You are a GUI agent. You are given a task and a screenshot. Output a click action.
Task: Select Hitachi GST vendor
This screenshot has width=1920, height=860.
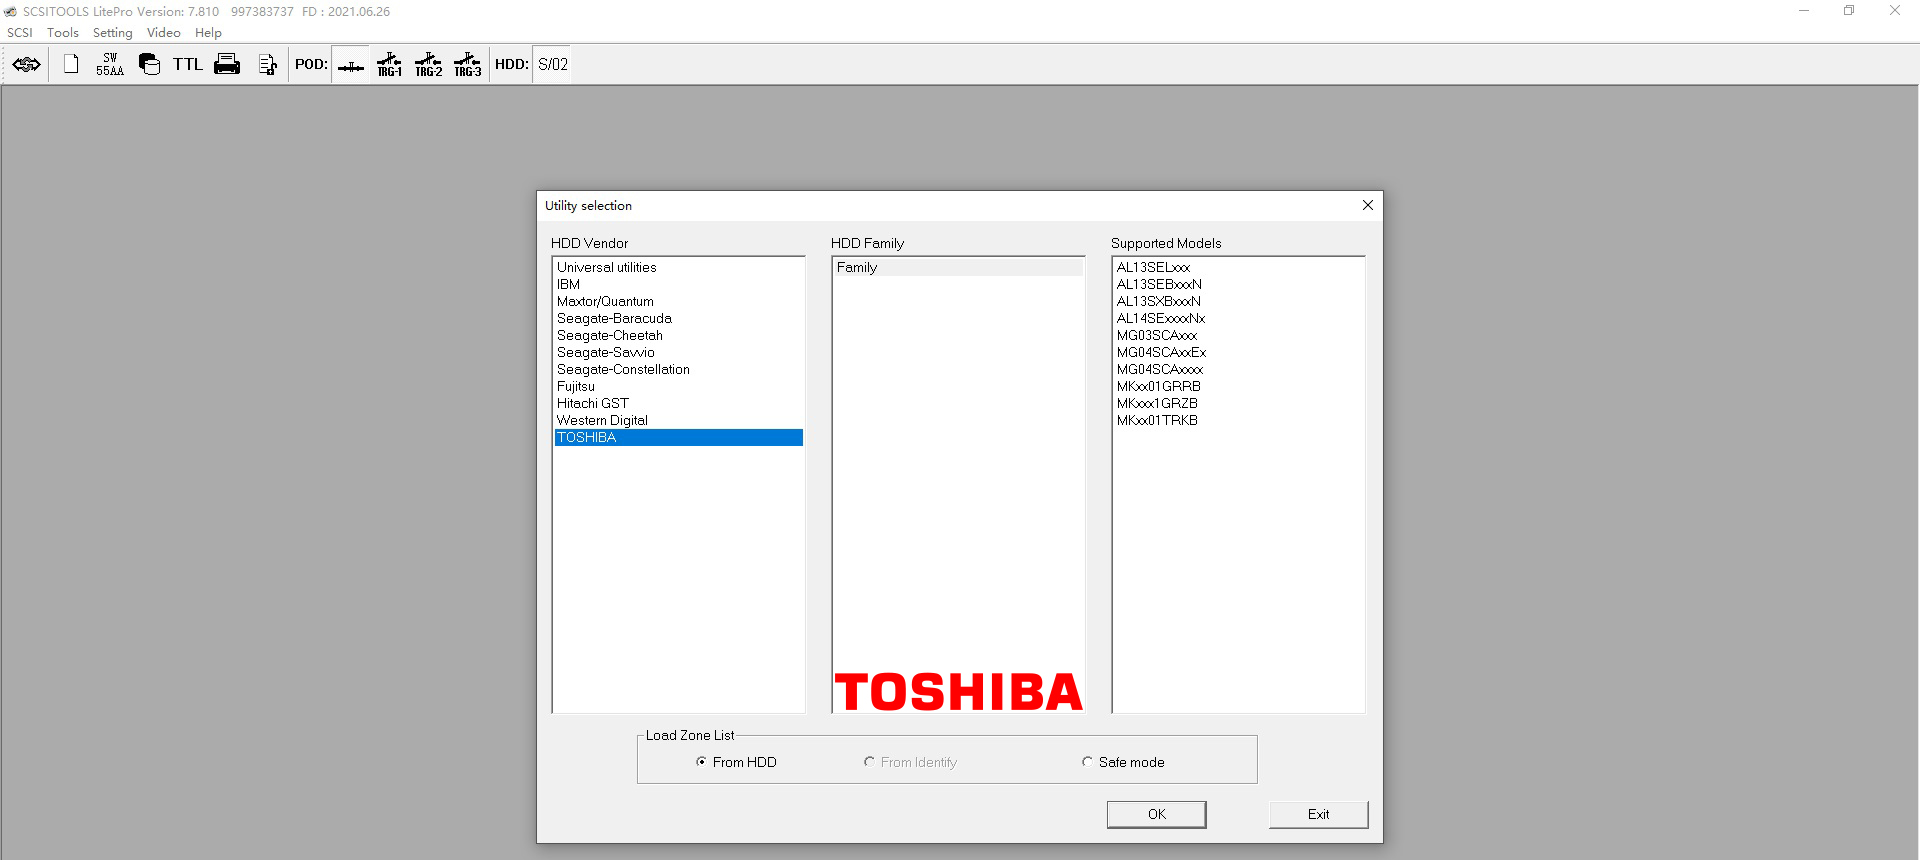pos(679,403)
